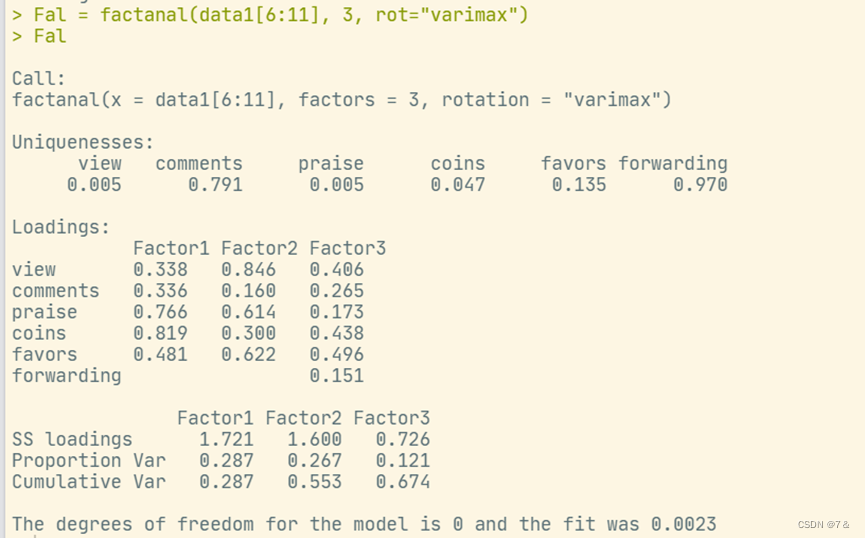Click the 'Cumulative Var' row label
Image resolution: width=865 pixels, height=538 pixels.
tap(89, 481)
